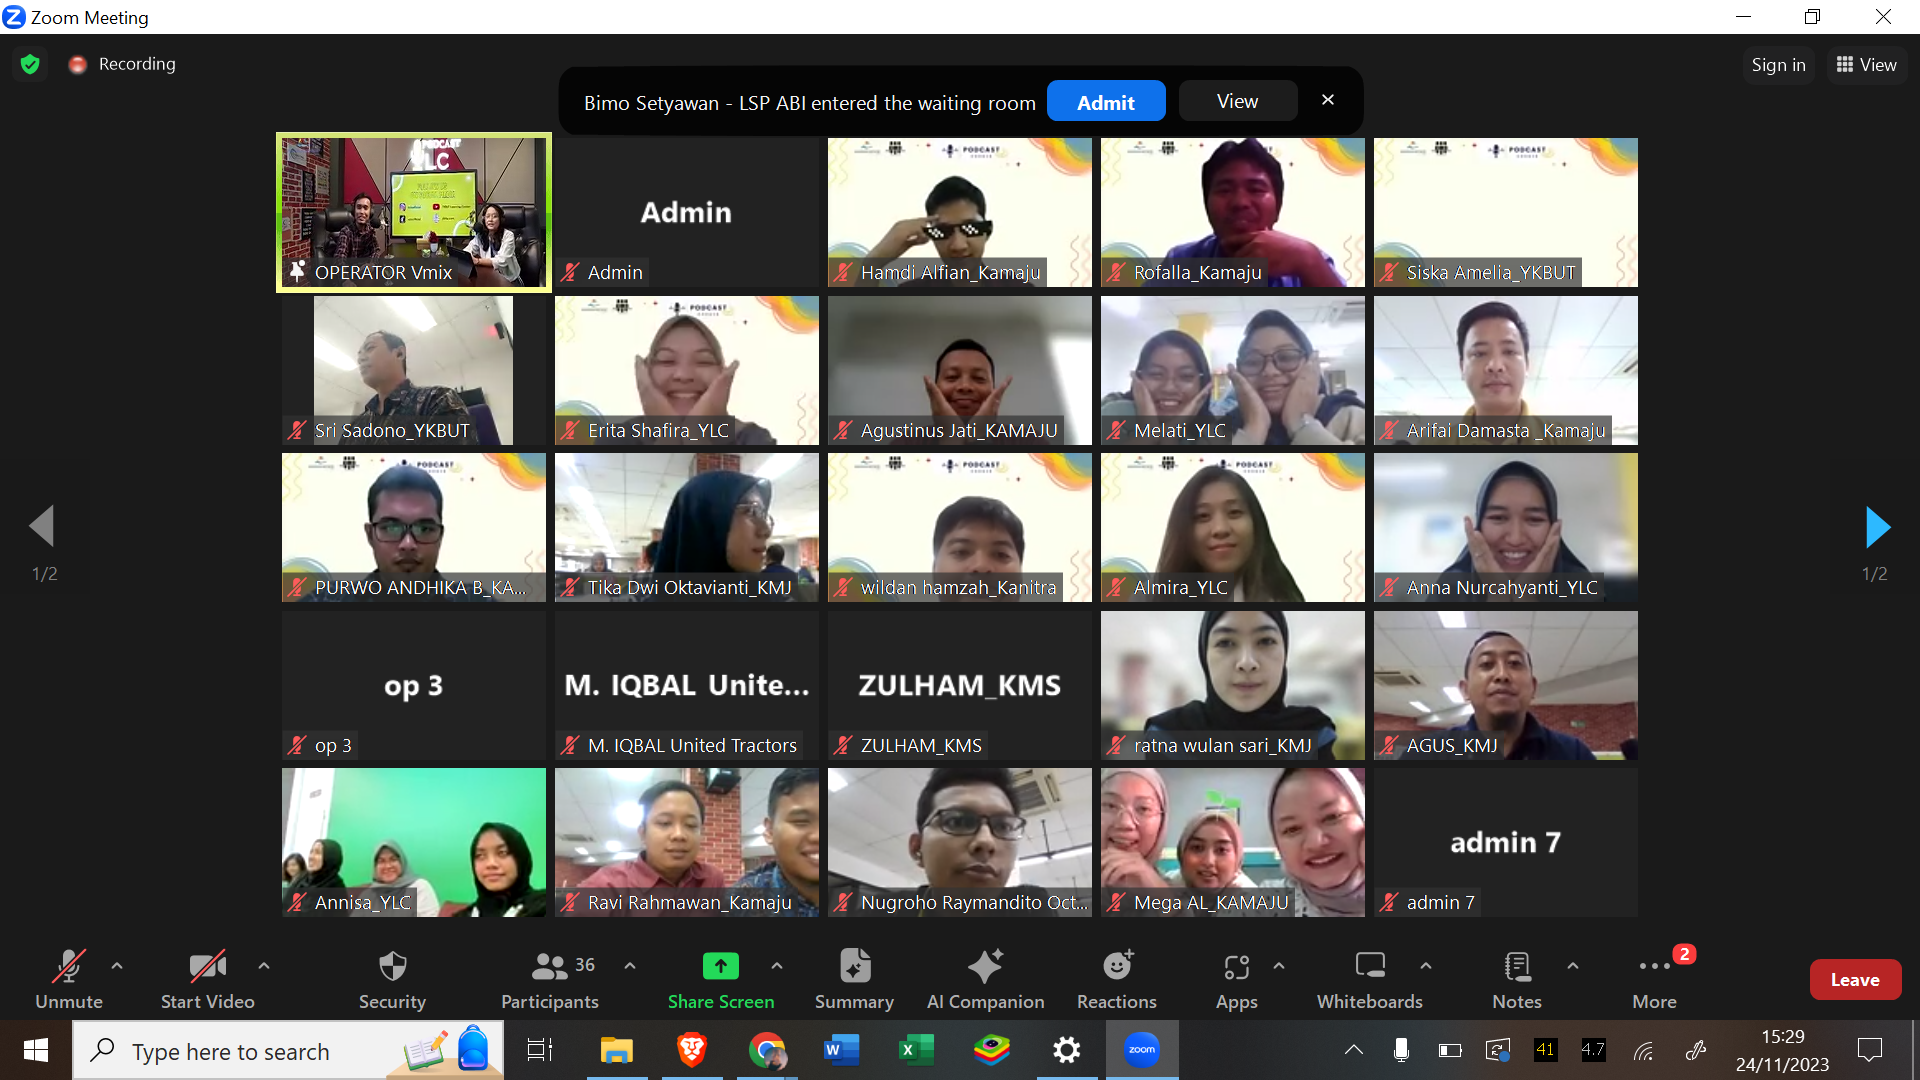Open the Security shield icon
The height and width of the screenshot is (1080, 1920).
pos(392,967)
